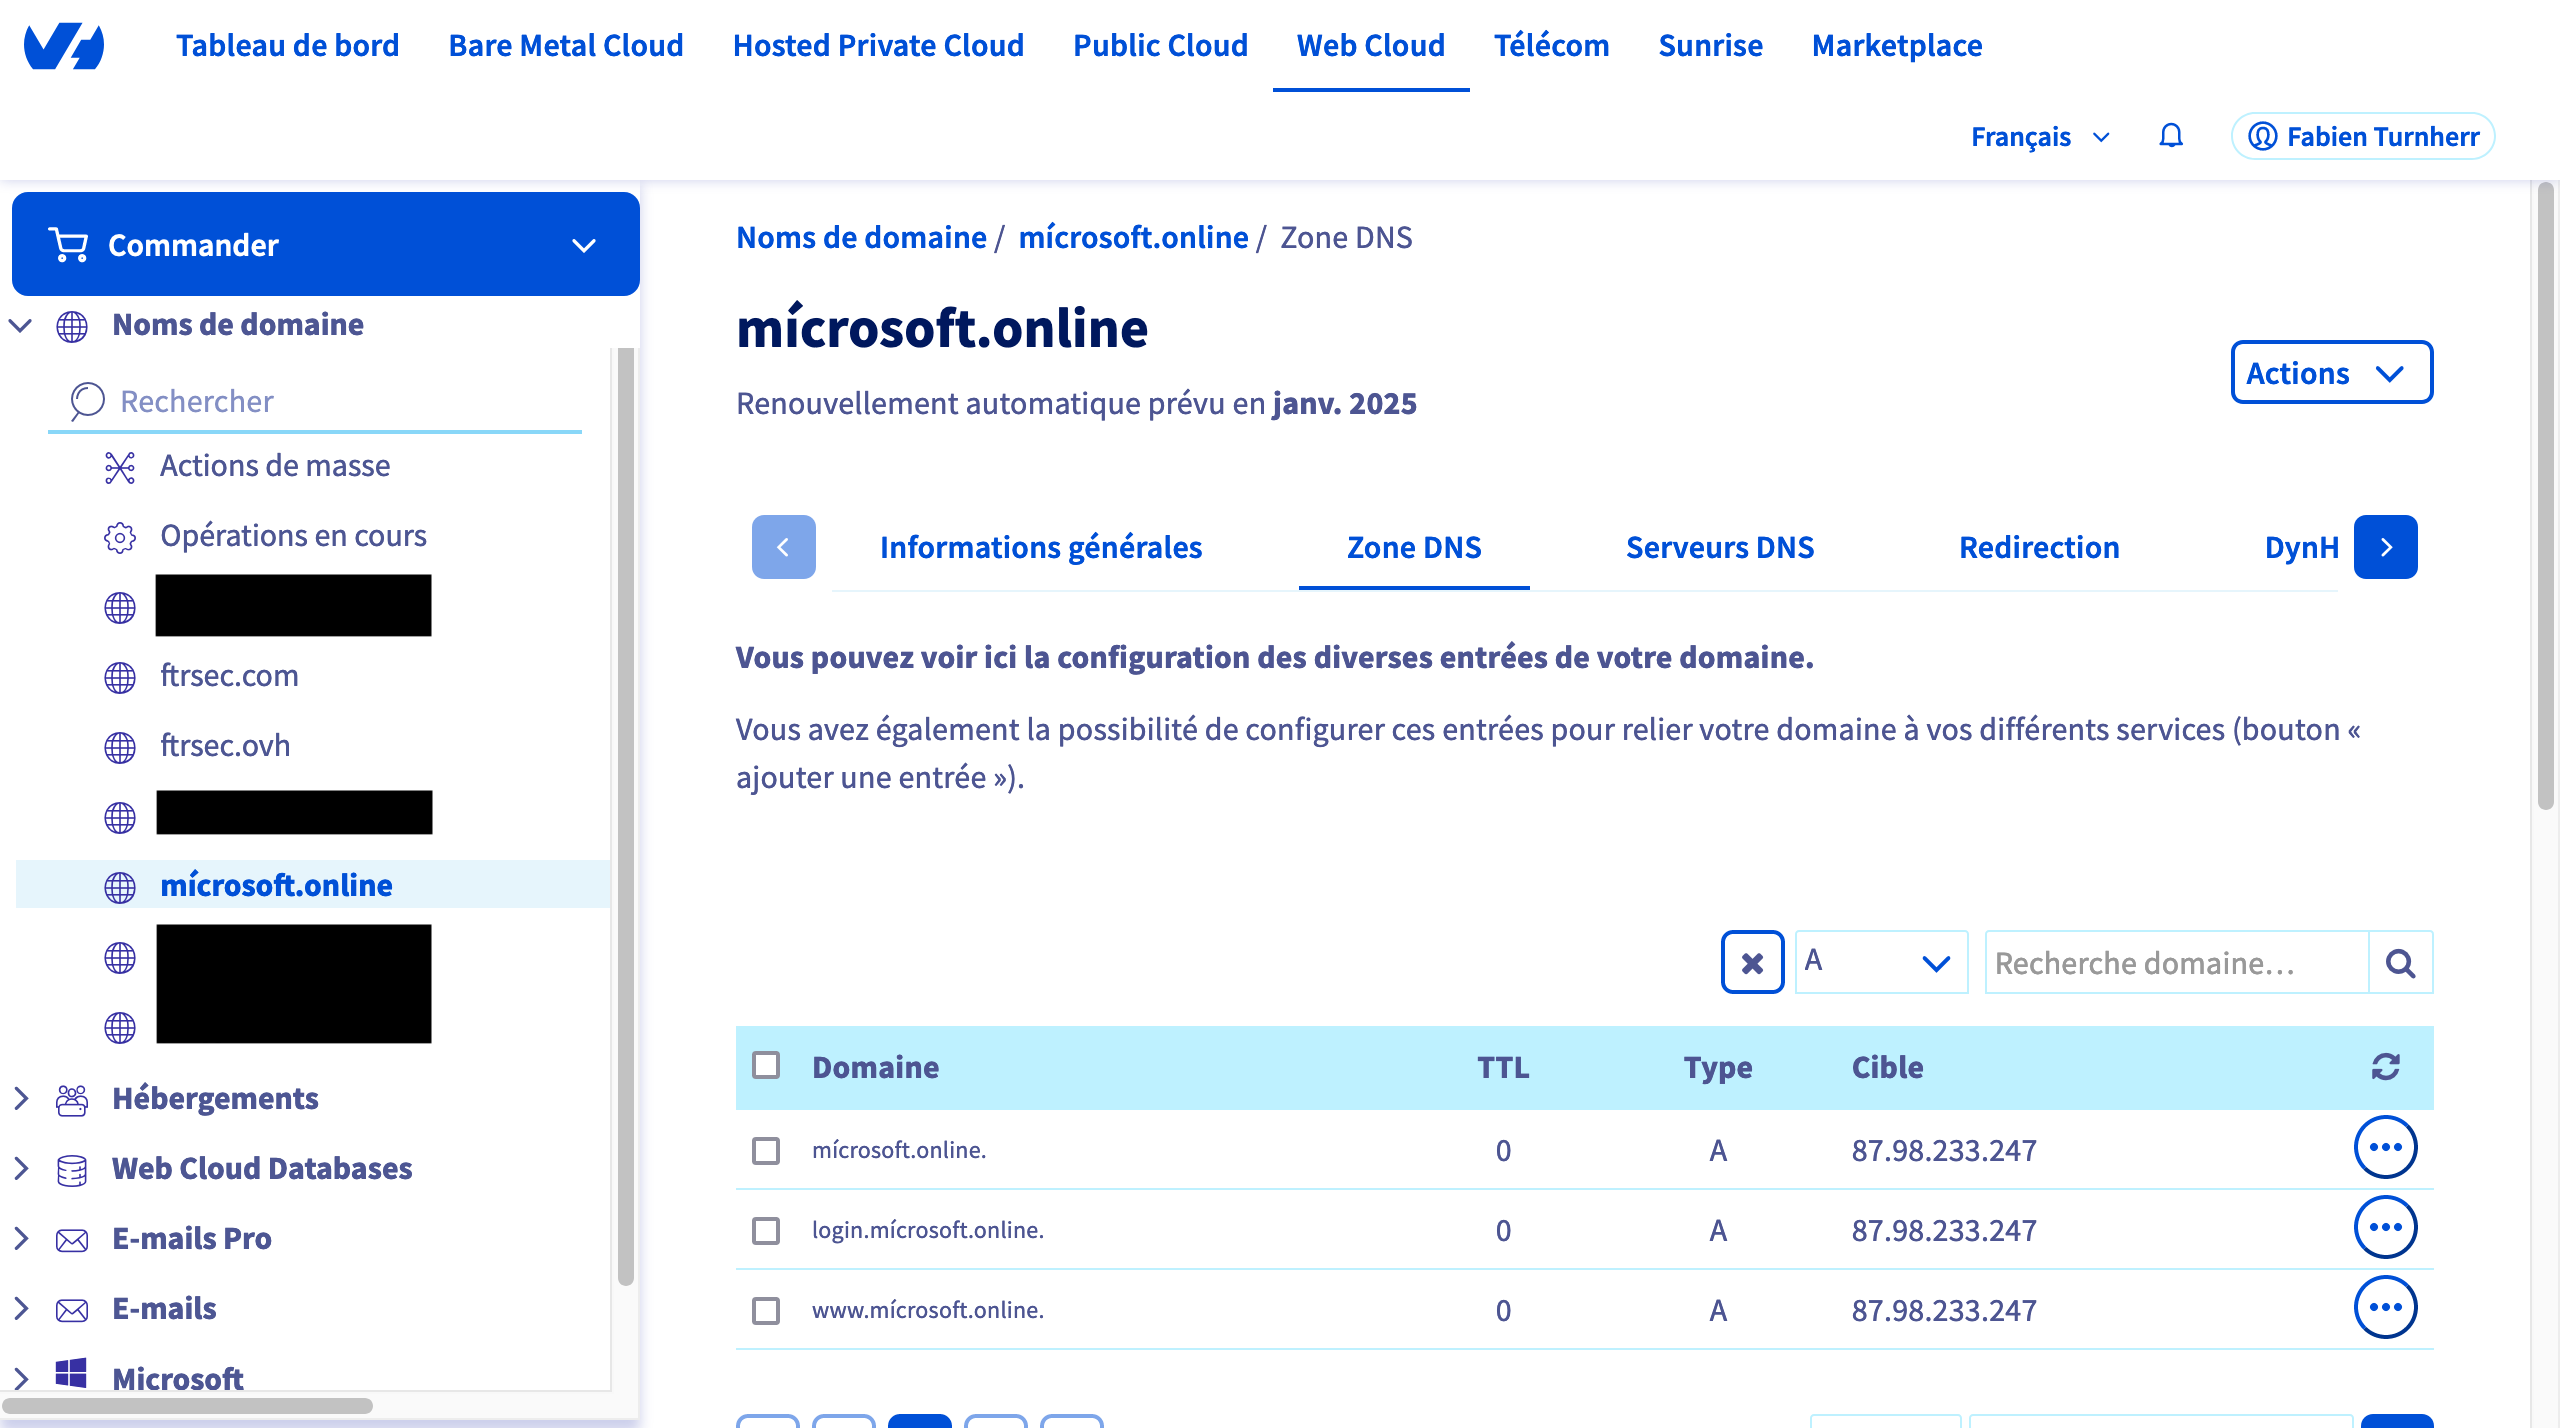Click the domain search magnifier button
This screenshot has height=1428, width=2560.
click(2400, 962)
